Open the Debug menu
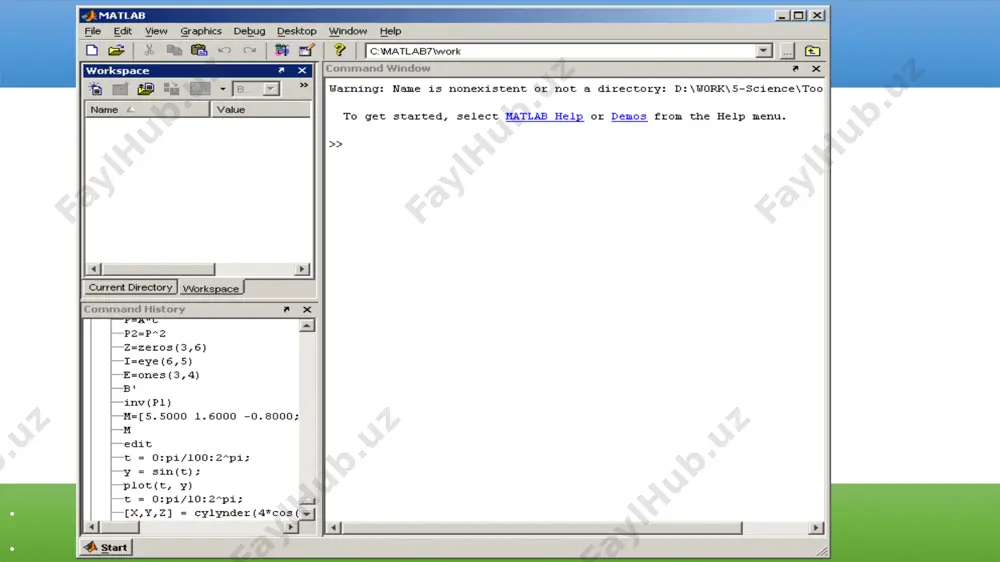This screenshot has height=562, width=1000. click(249, 31)
